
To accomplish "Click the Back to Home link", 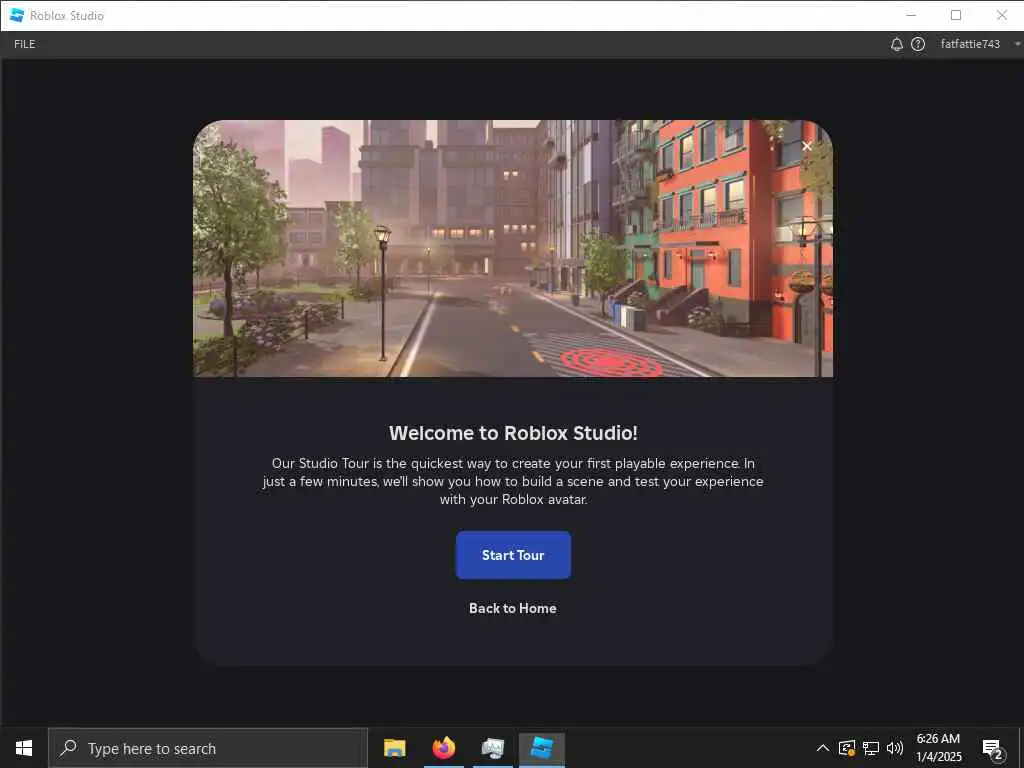I will coord(513,608).
